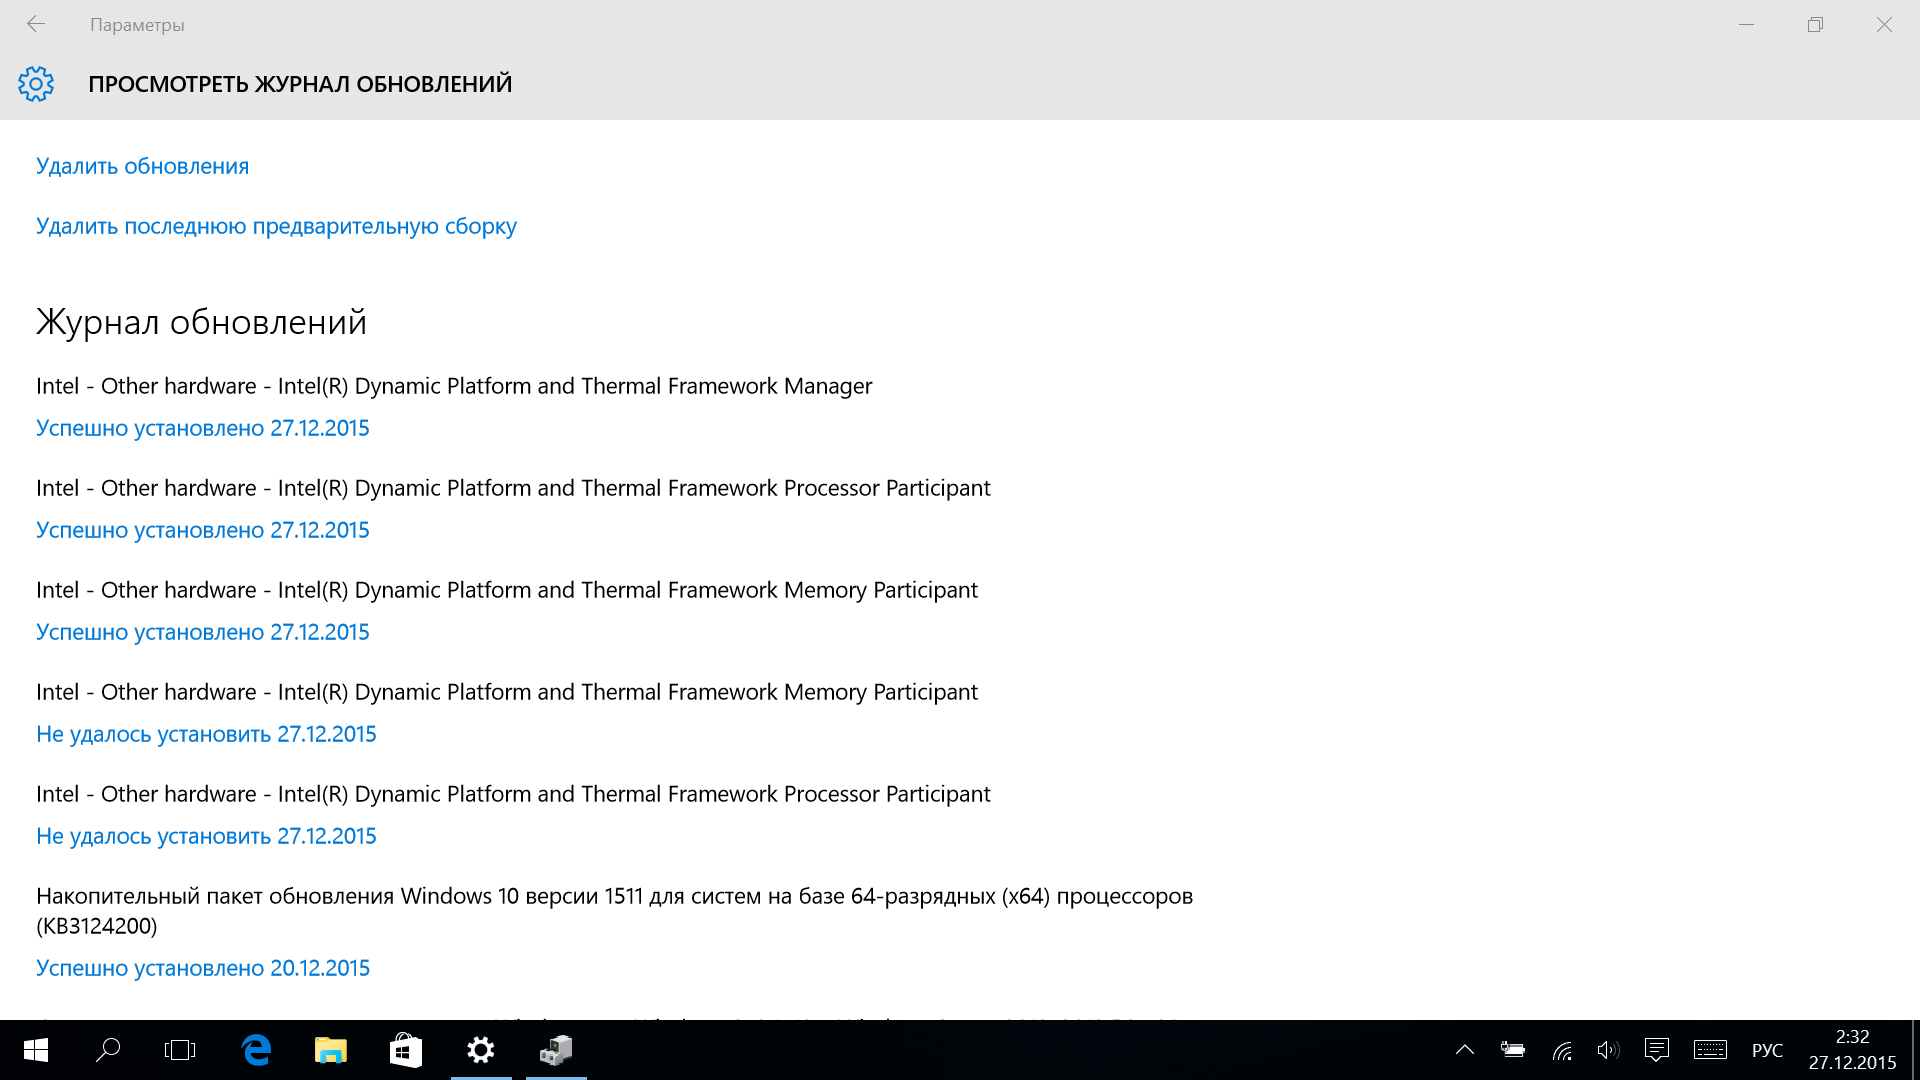Minimize the Параметры window

pyautogui.click(x=1747, y=24)
